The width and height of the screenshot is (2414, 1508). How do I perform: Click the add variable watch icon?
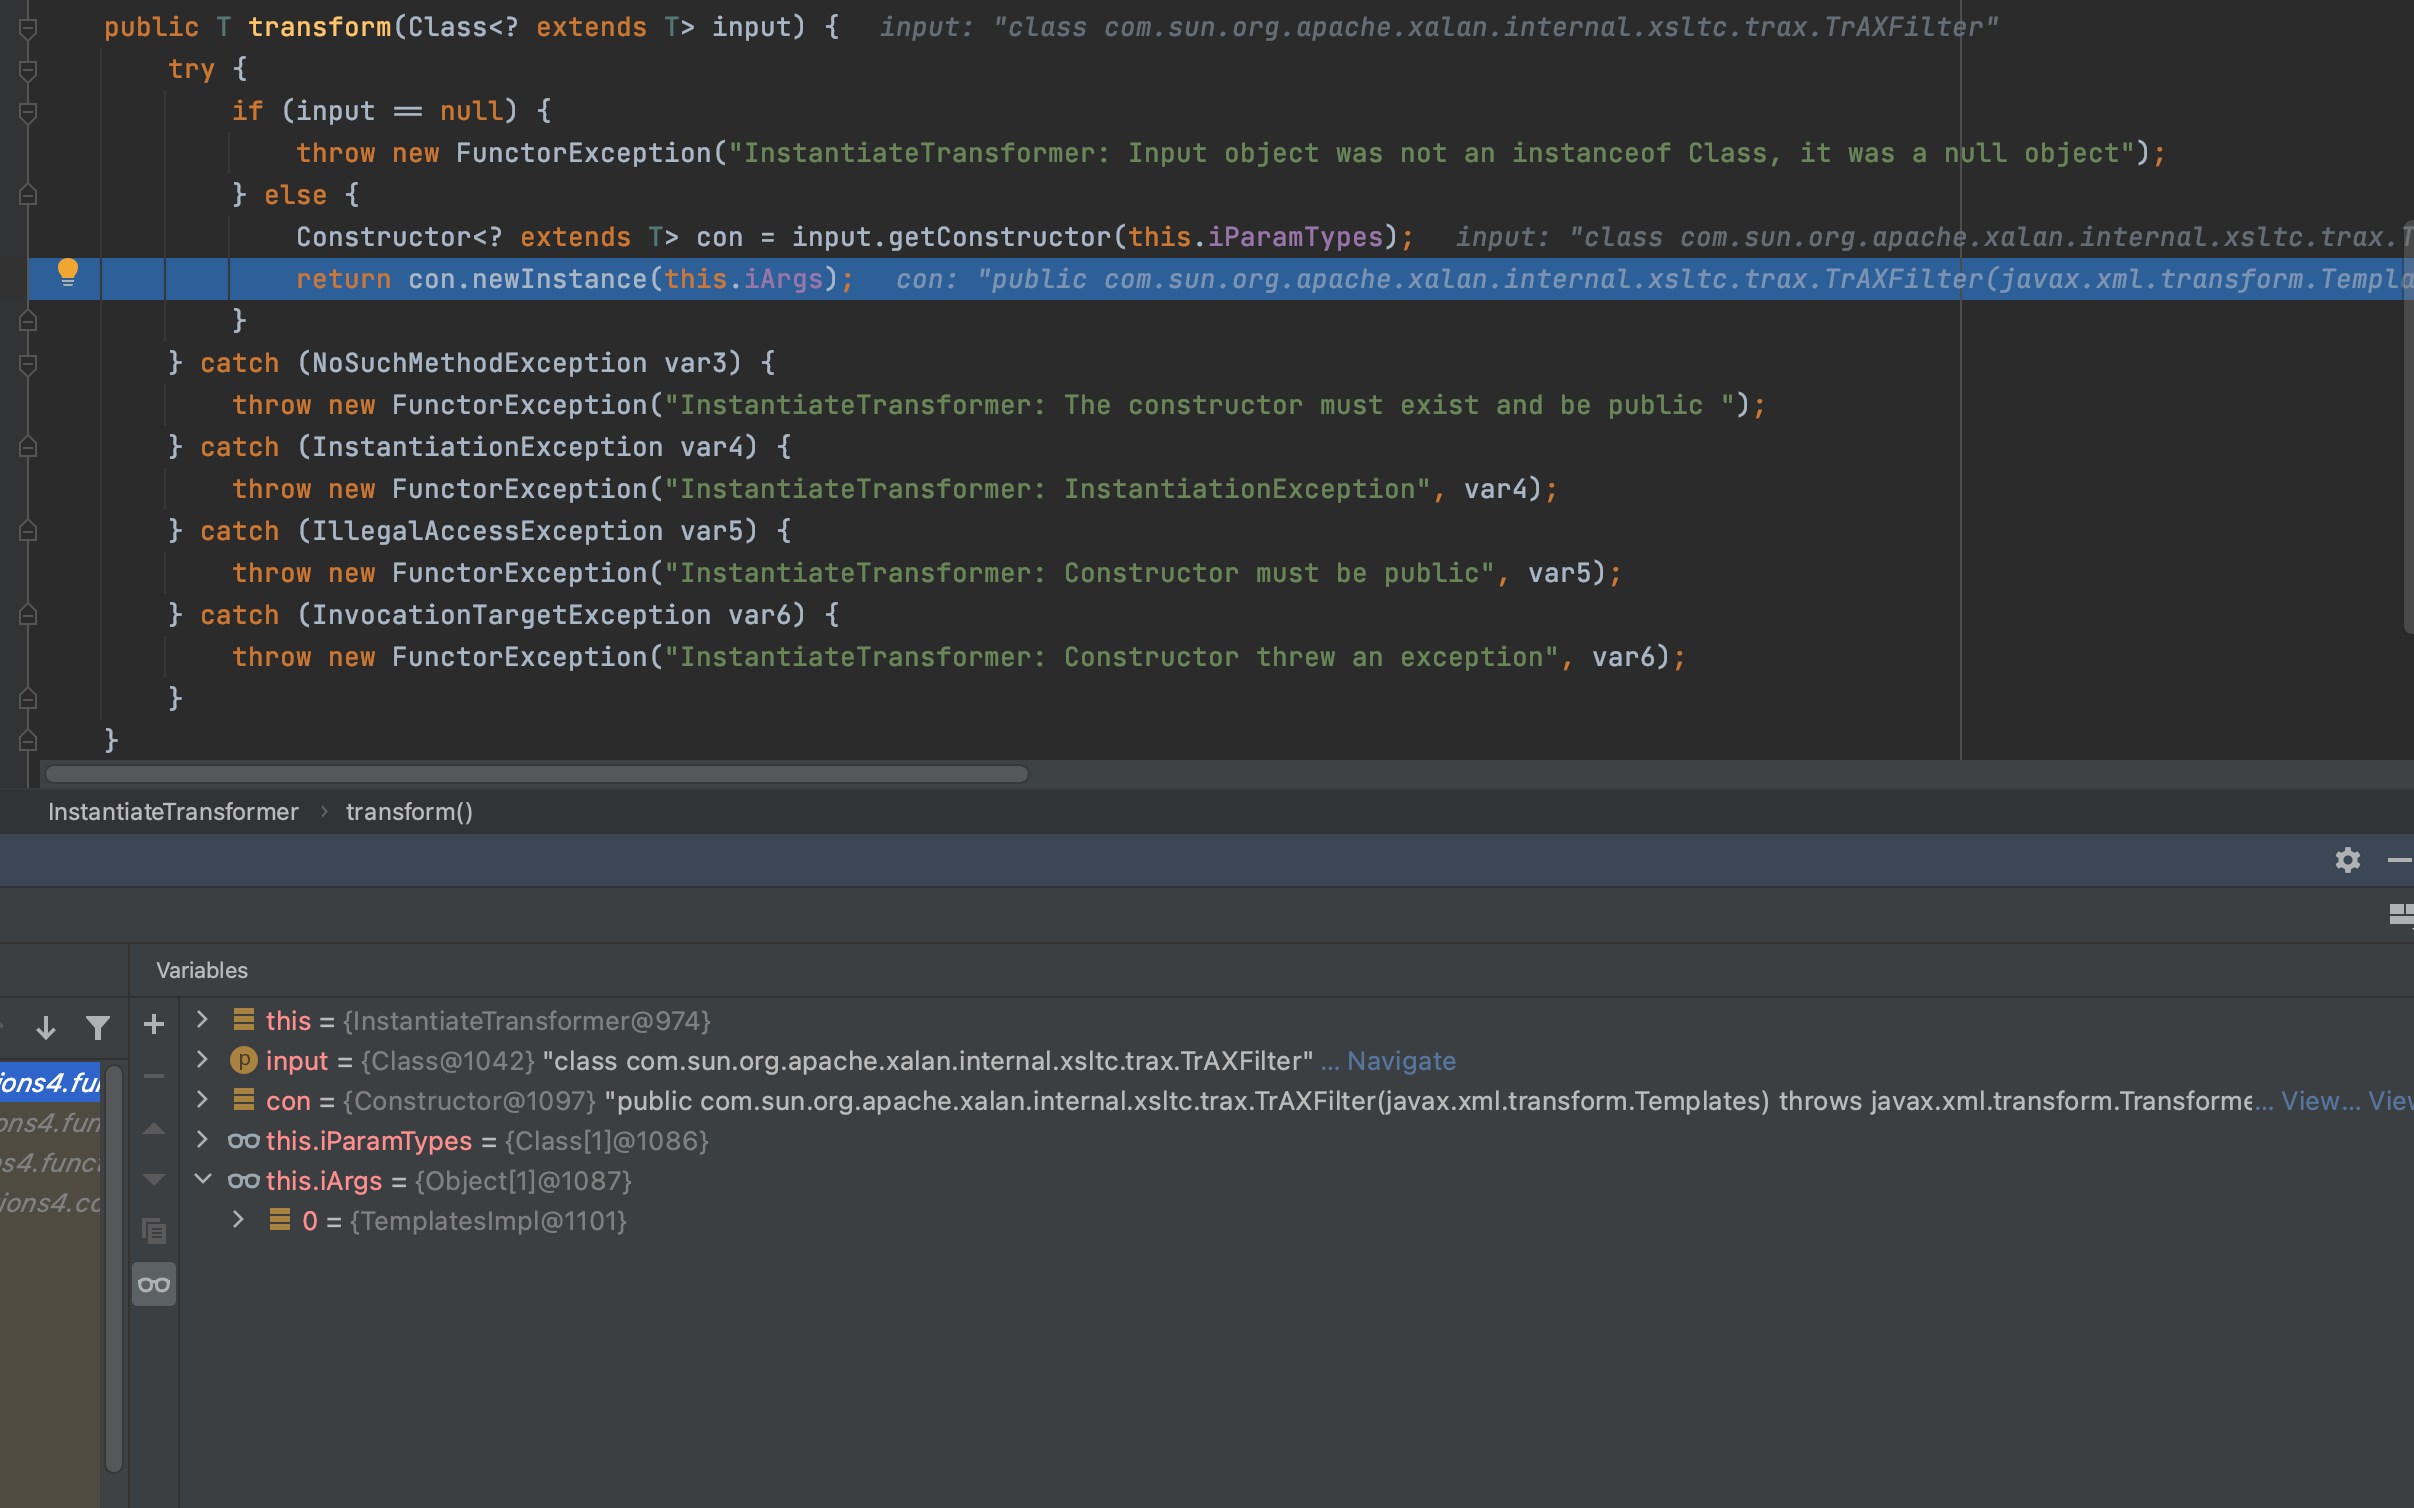155,1027
